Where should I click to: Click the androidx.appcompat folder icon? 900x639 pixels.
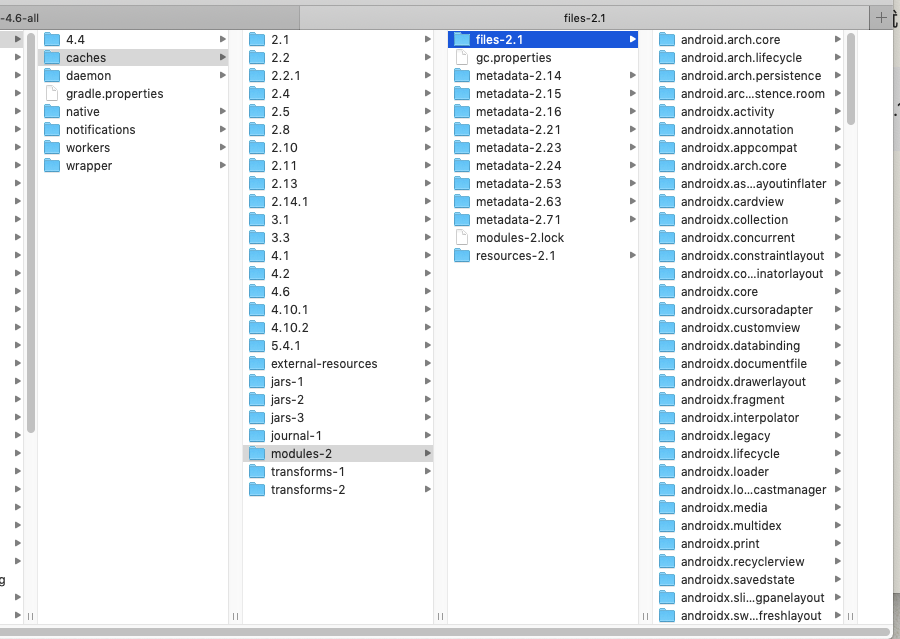click(x=667, y=148)
